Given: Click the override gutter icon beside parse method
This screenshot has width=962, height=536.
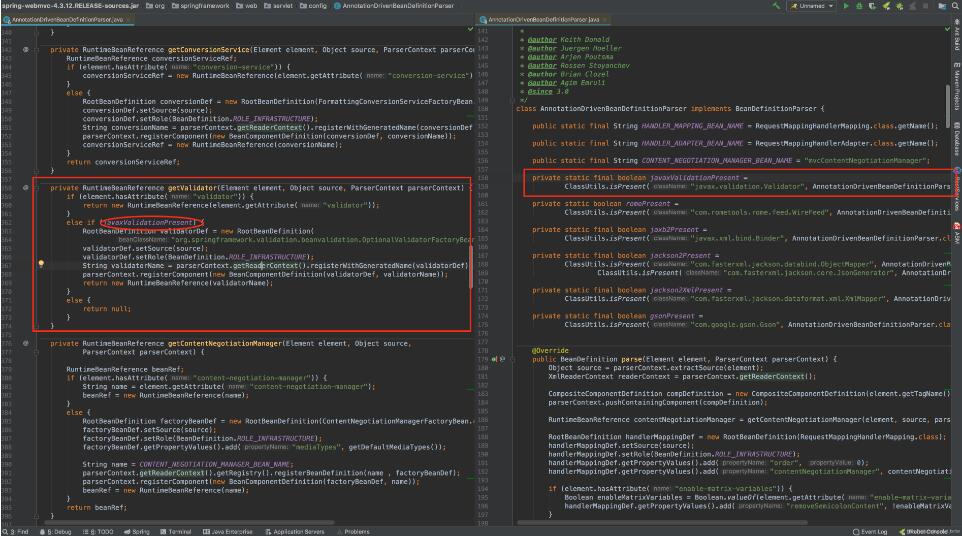Looking at the screenshot, I should pos(494,359).
